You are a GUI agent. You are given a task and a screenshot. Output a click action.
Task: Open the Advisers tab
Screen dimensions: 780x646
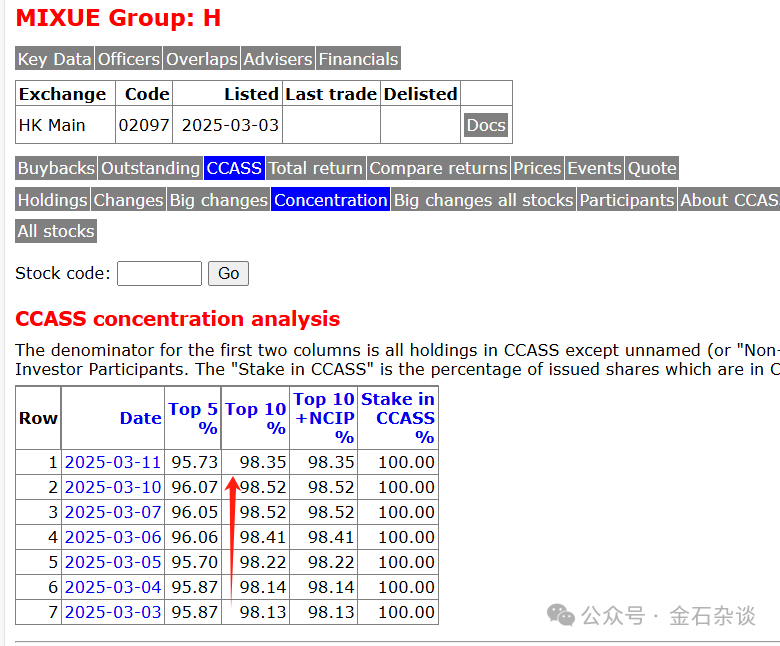coord(278,59)
